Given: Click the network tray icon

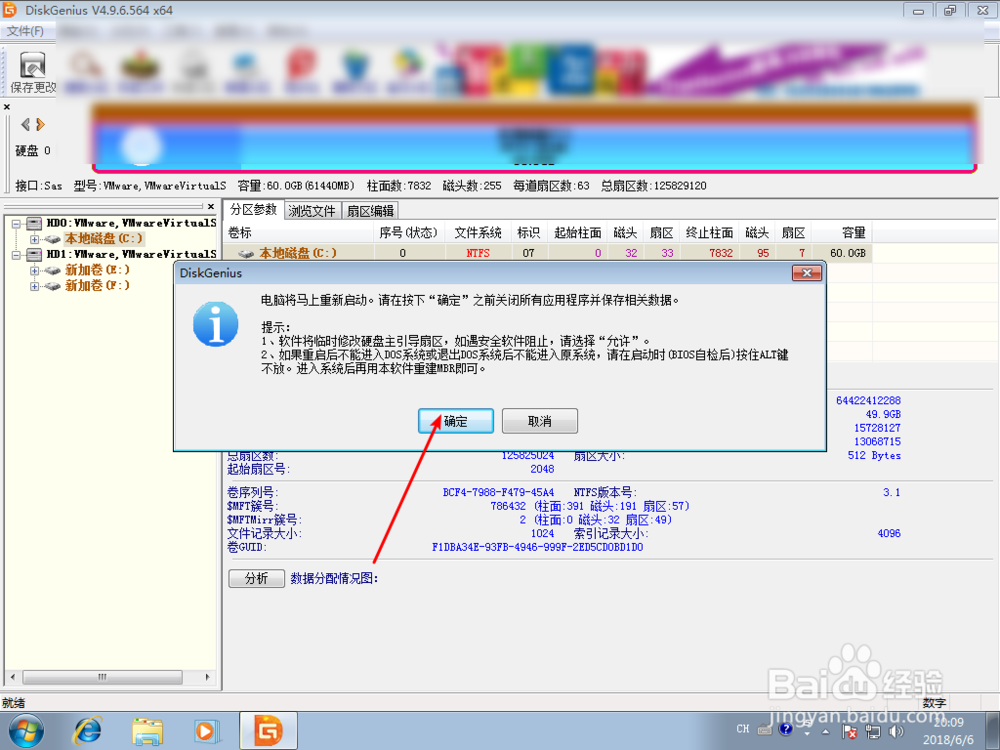Looking at the screenshot, I should click(x=872, y=732).
